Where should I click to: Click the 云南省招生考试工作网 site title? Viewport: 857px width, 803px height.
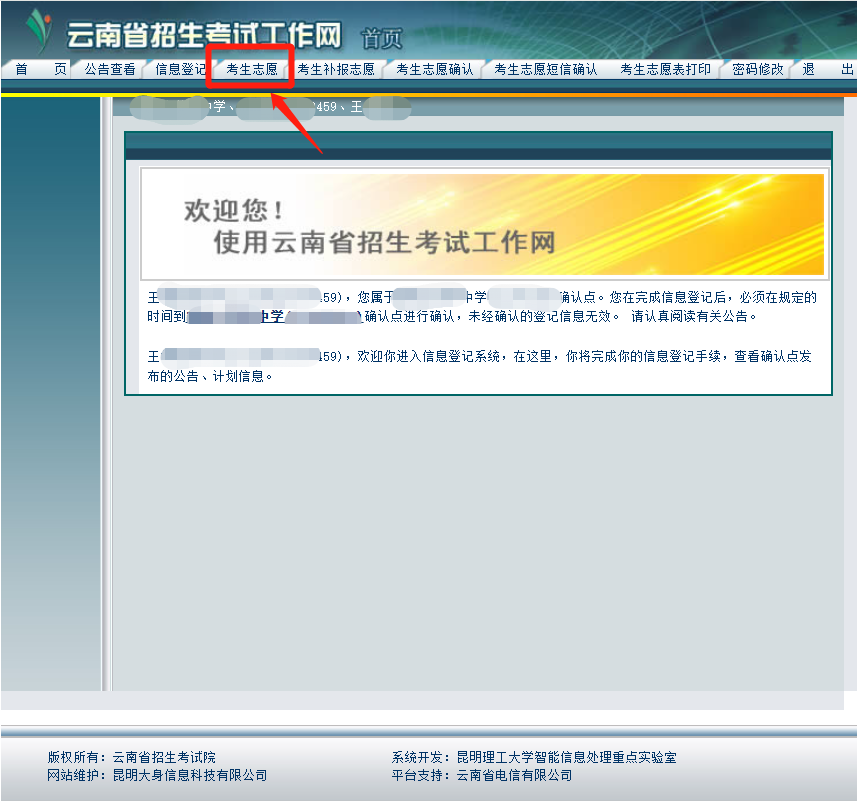tap(204, 36)
